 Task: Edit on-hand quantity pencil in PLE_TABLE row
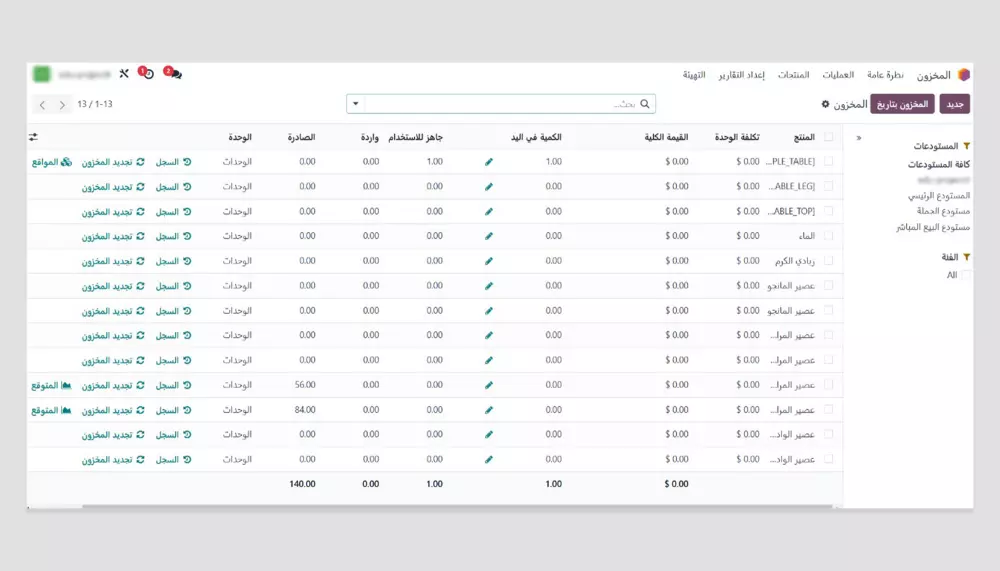(x=489, y=162)
